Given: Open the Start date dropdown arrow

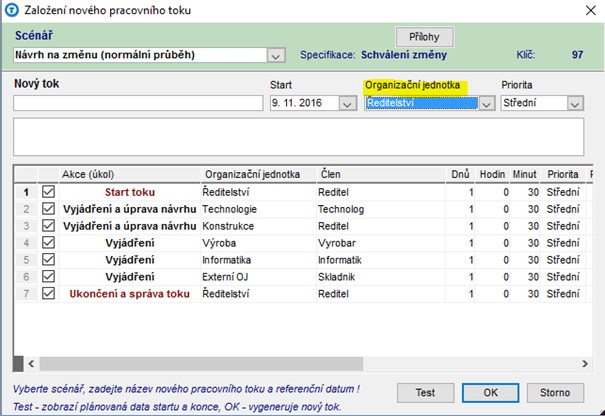Looking at the screenshot, I should pyautogui.click(x=347, y=103).
